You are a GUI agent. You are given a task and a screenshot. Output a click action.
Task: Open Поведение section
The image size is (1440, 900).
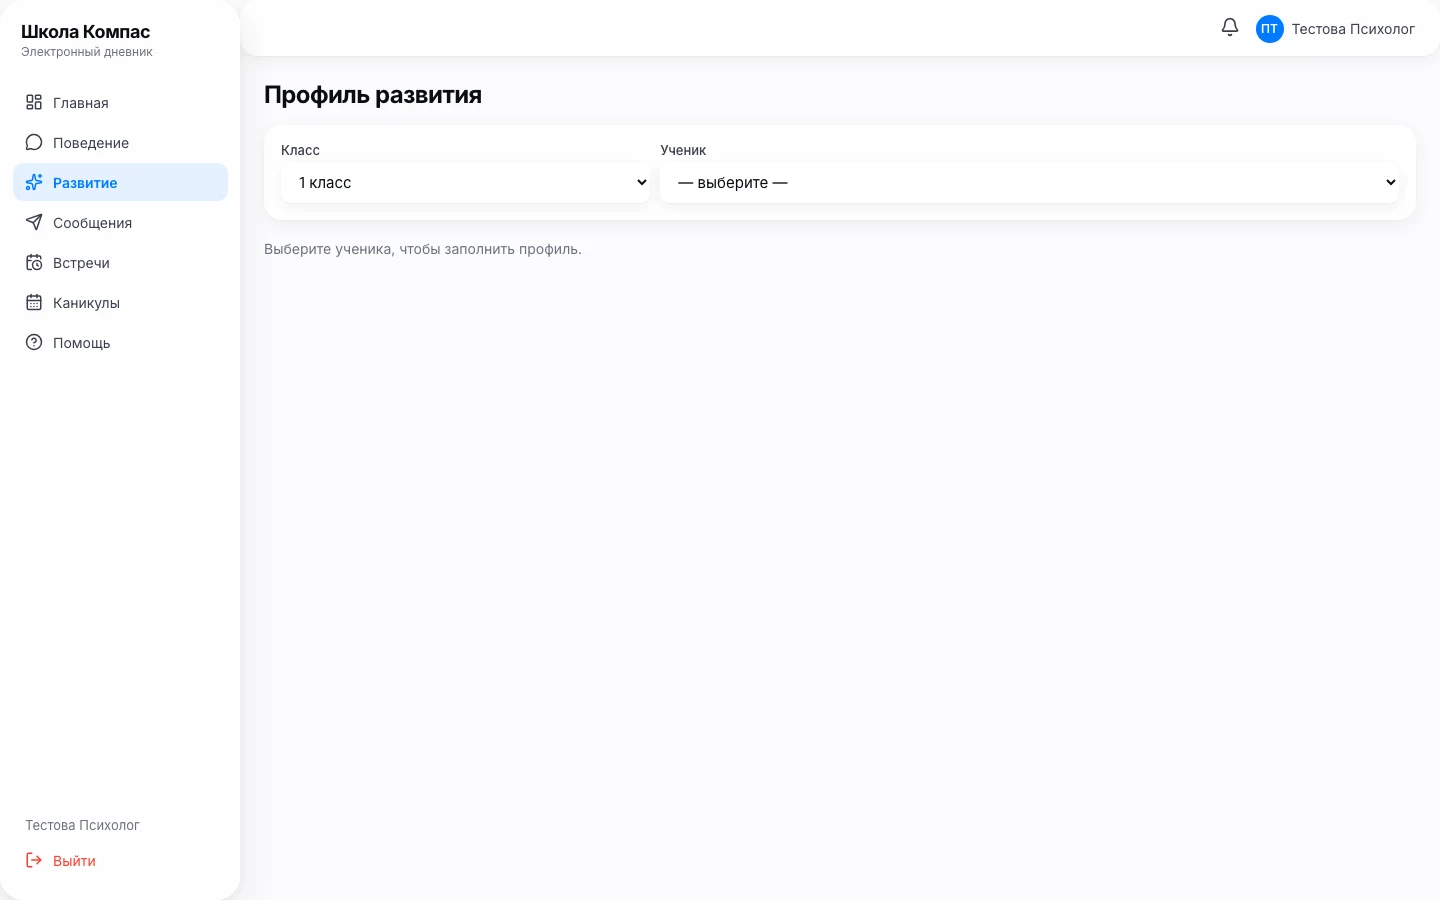click(120, 142)
